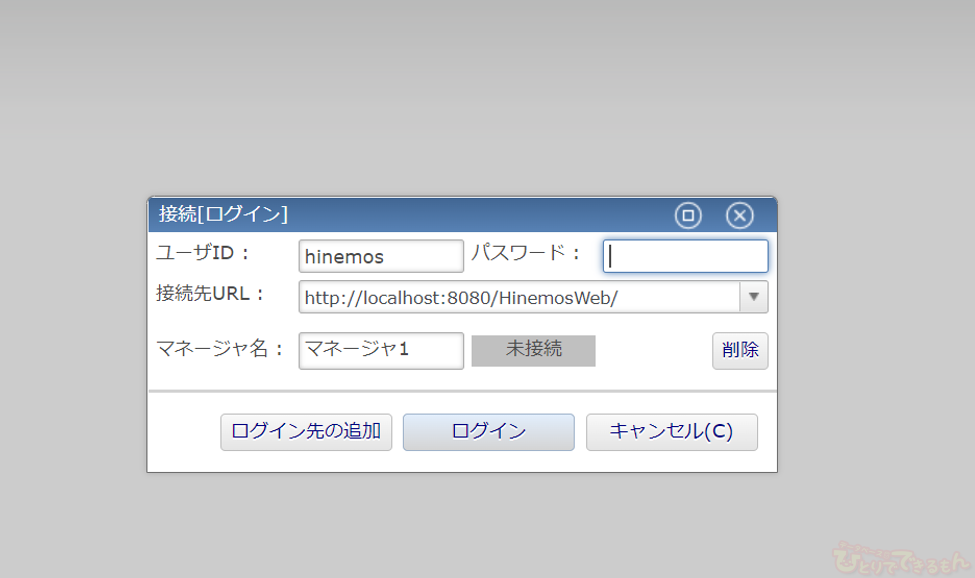Click the マネージャ名： label

point(221,349)
